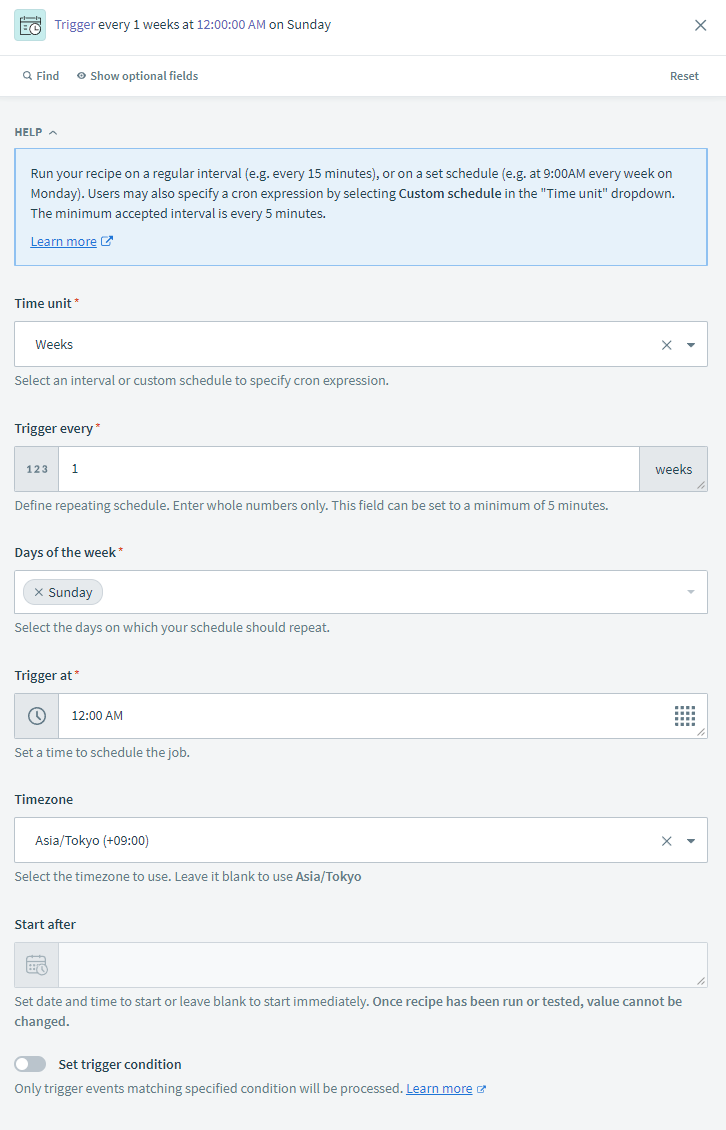The image size is (726, 1130).
Task: Expand the Days of the week dropdown
Action: pyautogui.click(x=691, y=593)
